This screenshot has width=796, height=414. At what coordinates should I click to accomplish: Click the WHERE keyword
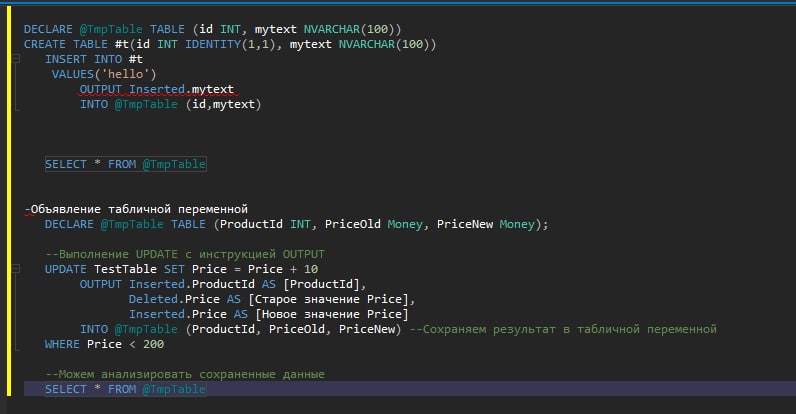click(62, 344)
